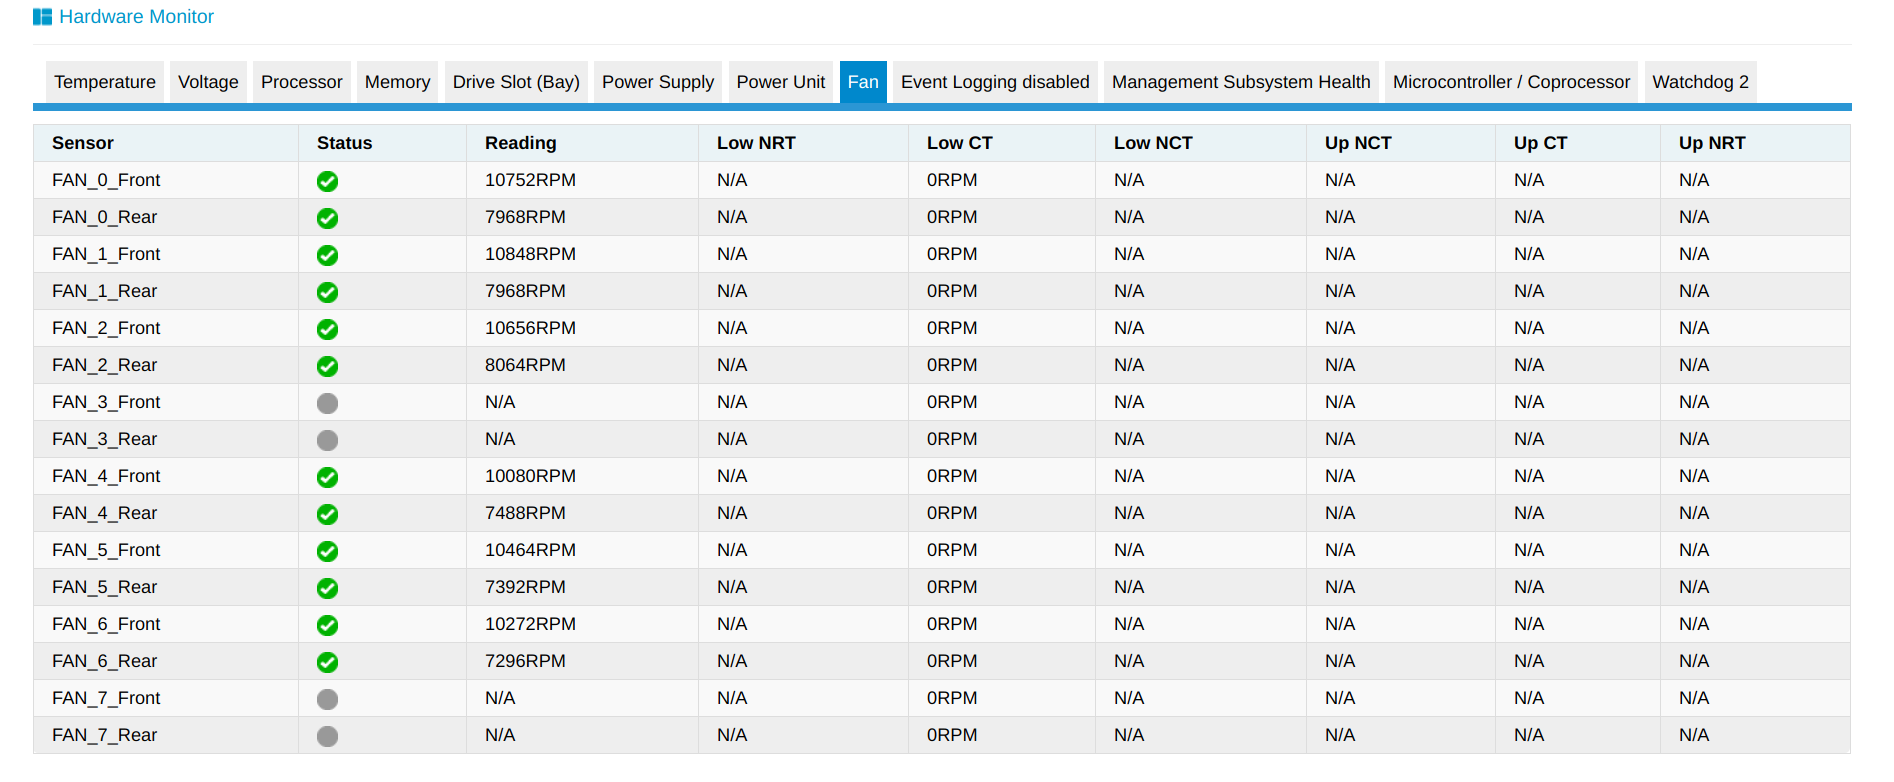
Task: Click the 10656RPM reading value
Action: (530, 328)
